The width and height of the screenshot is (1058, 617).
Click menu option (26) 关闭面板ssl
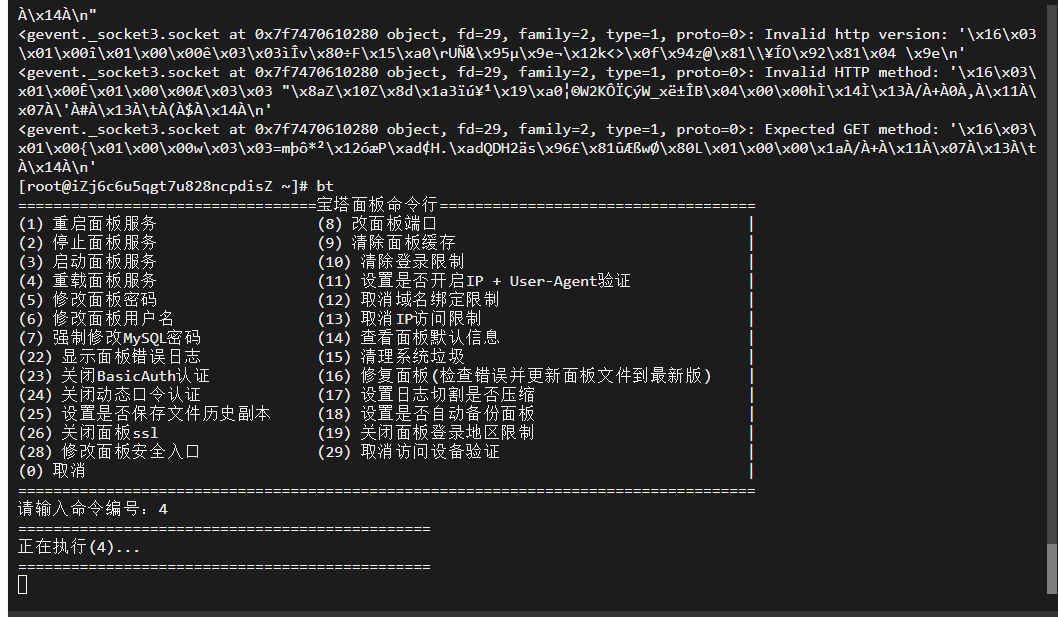pyautogui.click(x=88, y=433)
